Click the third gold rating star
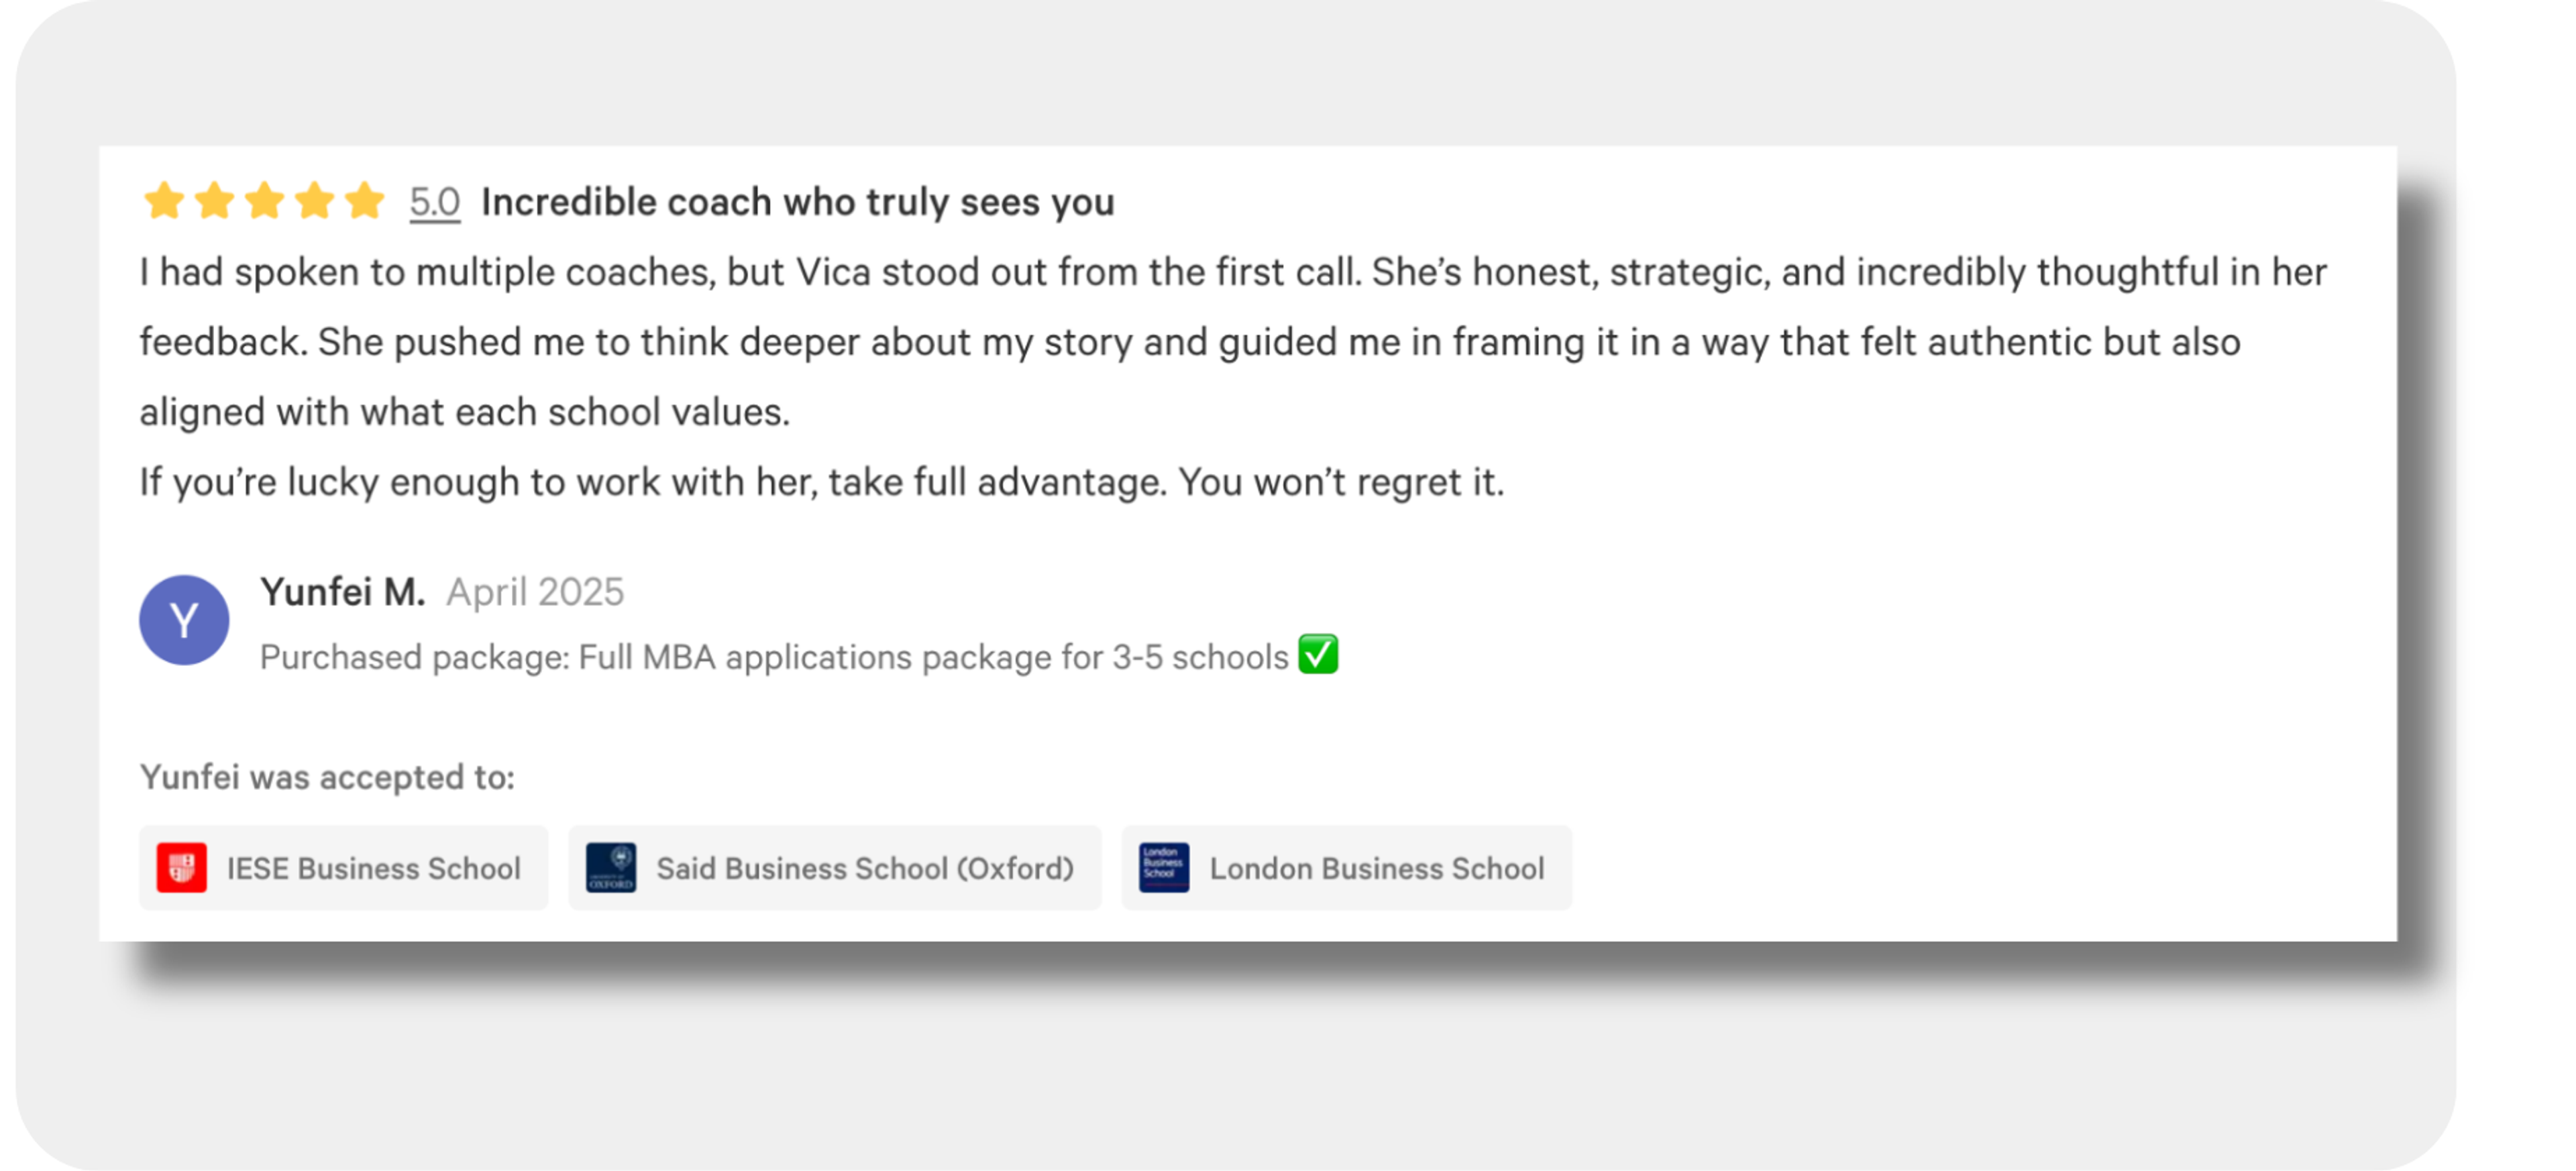The width and height of the screenshot is (2576, 1171). [264, 201]
